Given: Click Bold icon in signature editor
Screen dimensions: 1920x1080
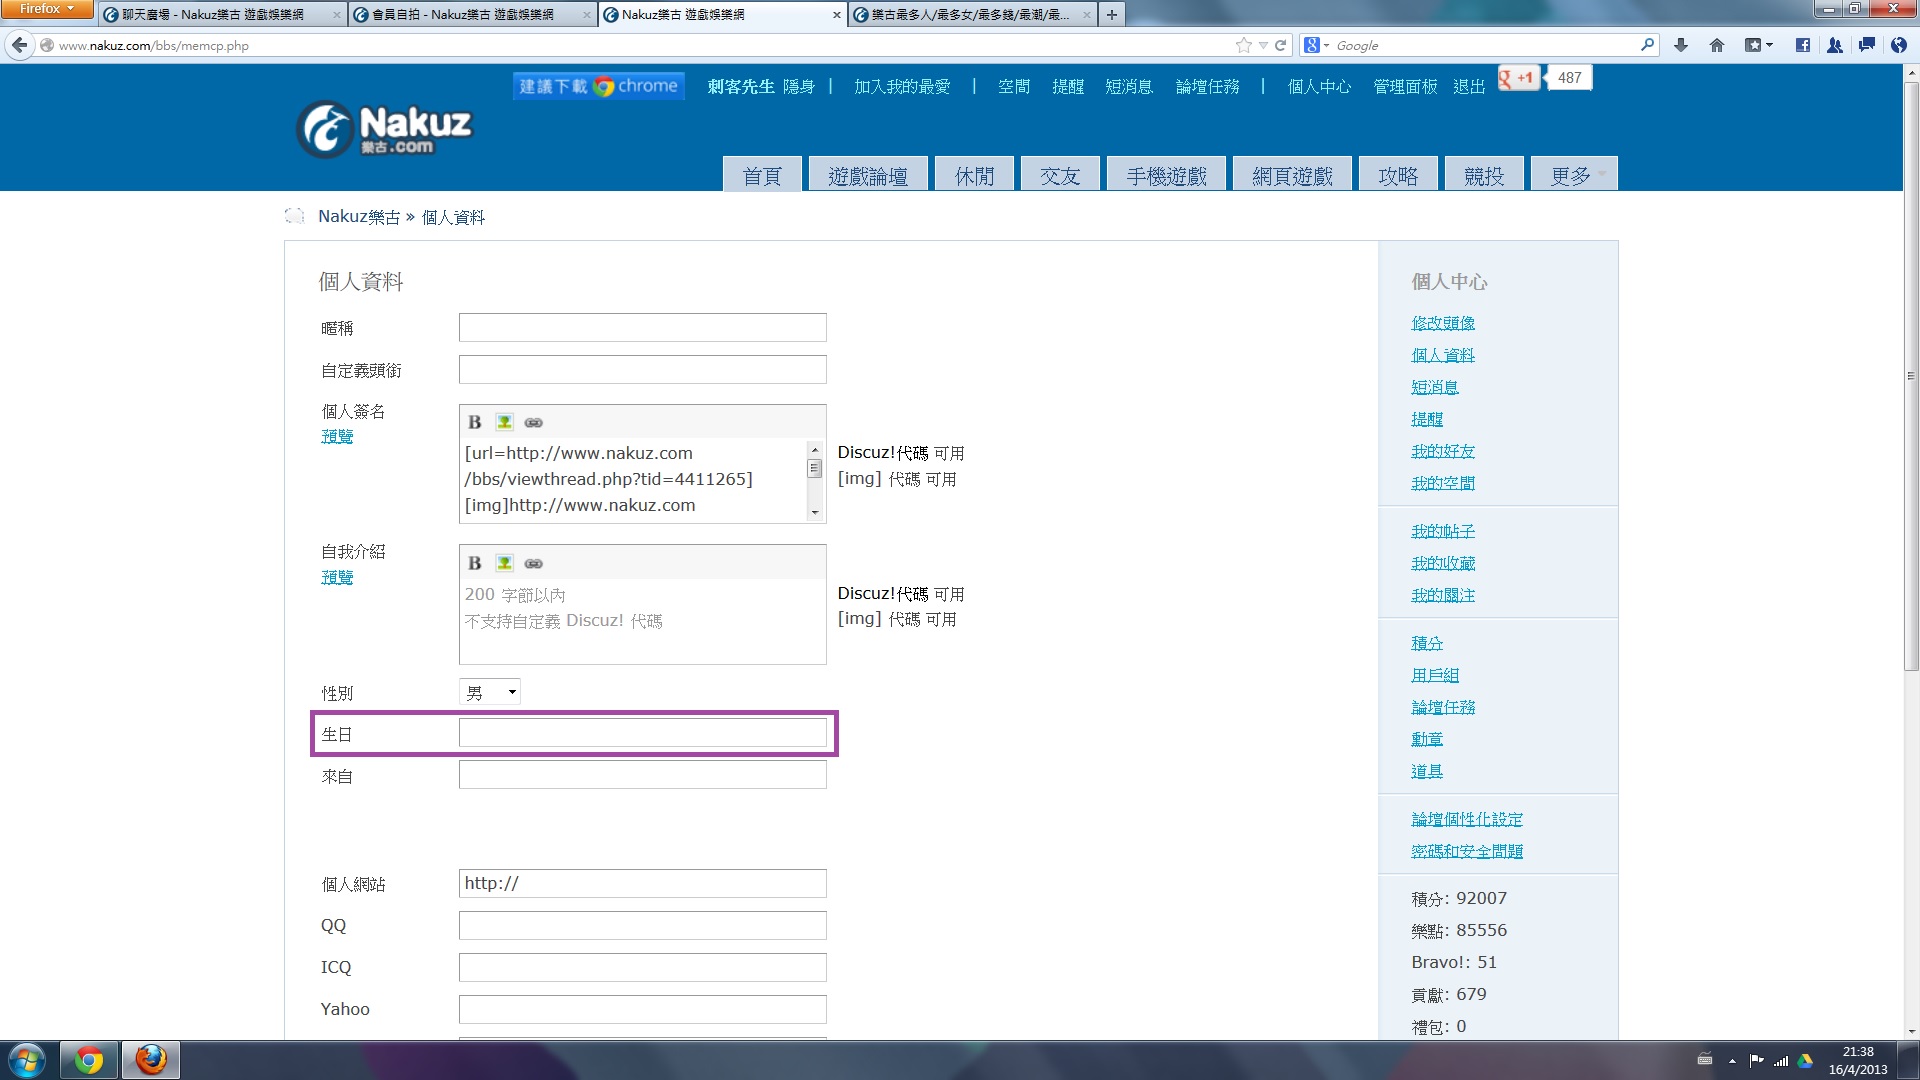Looking at the screenshot, I should [x=475, y=422].
